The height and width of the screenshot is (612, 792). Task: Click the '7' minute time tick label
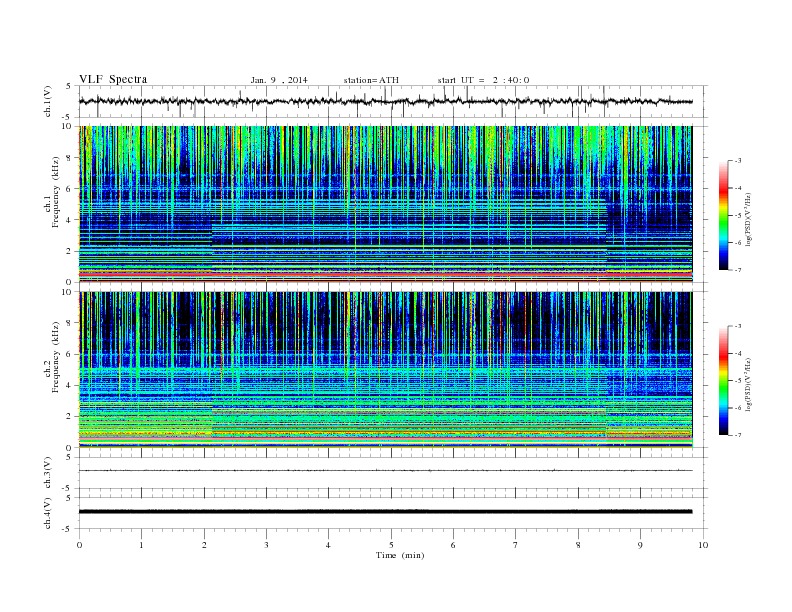coord(516,545)
